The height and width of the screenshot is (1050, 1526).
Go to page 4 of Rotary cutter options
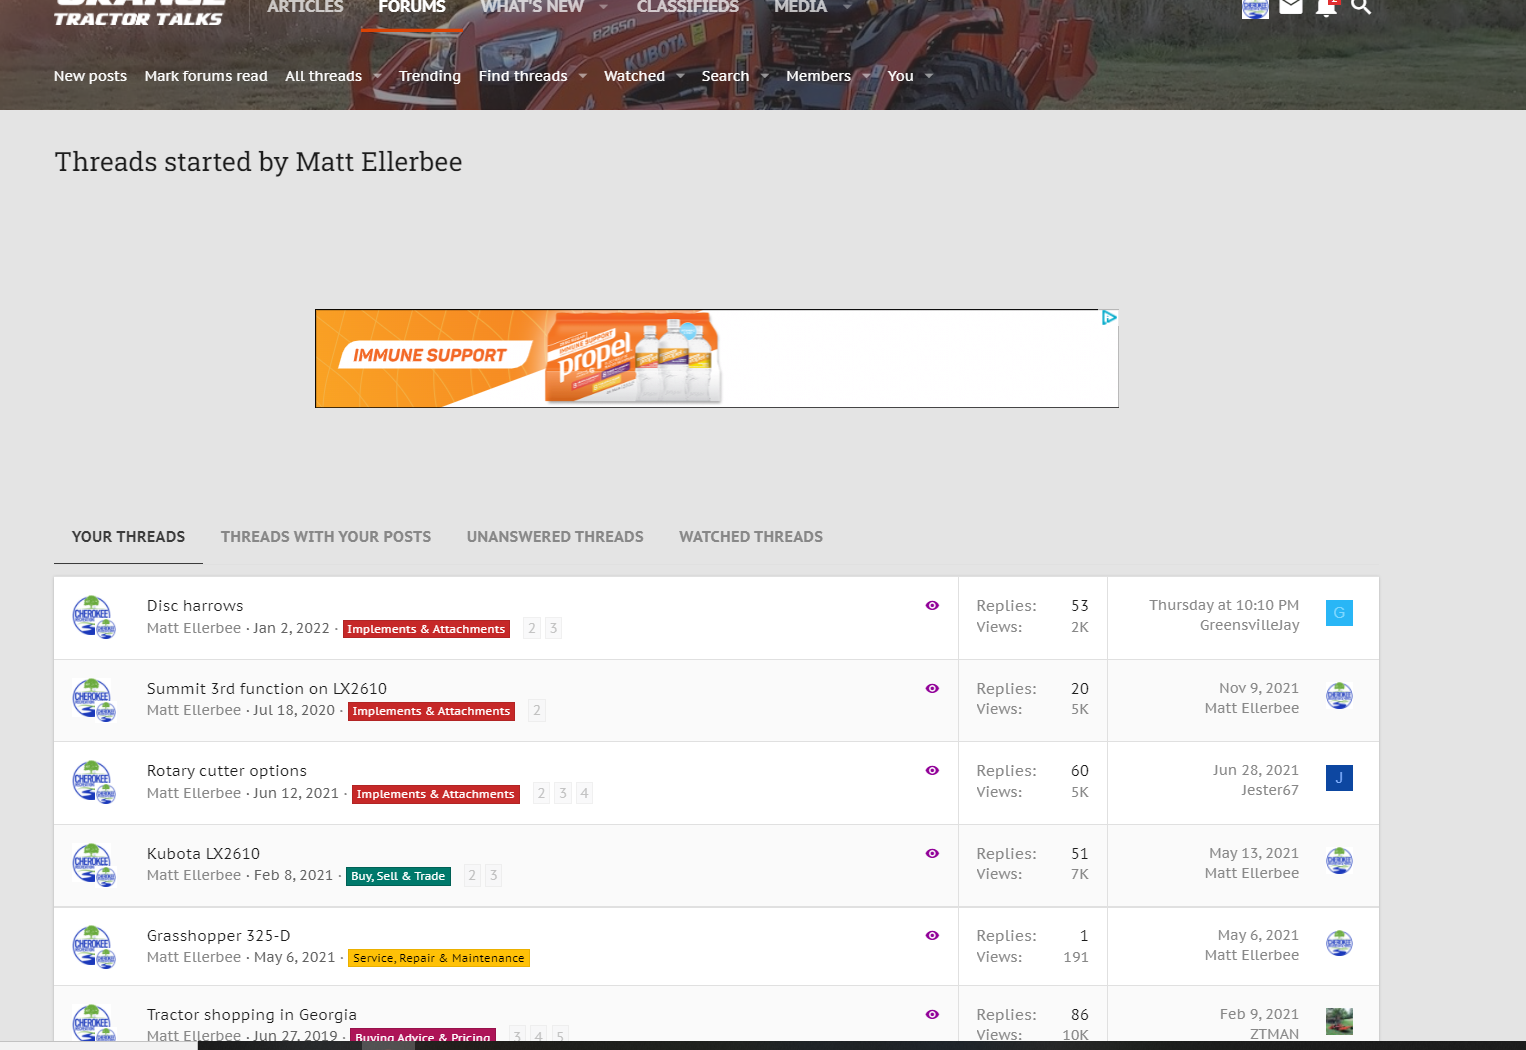(584, 793)
